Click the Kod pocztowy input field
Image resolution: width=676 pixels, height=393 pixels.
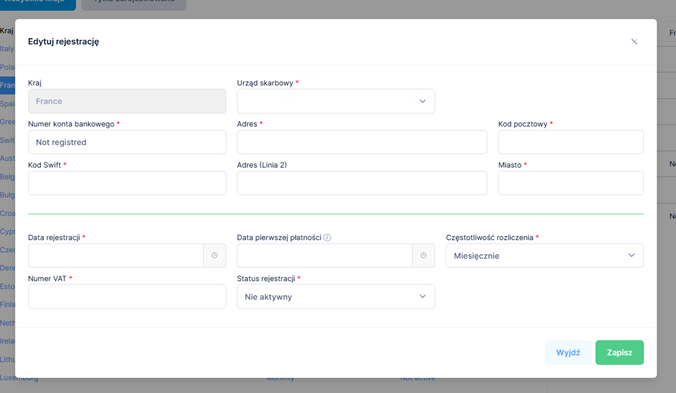(571, 142)
